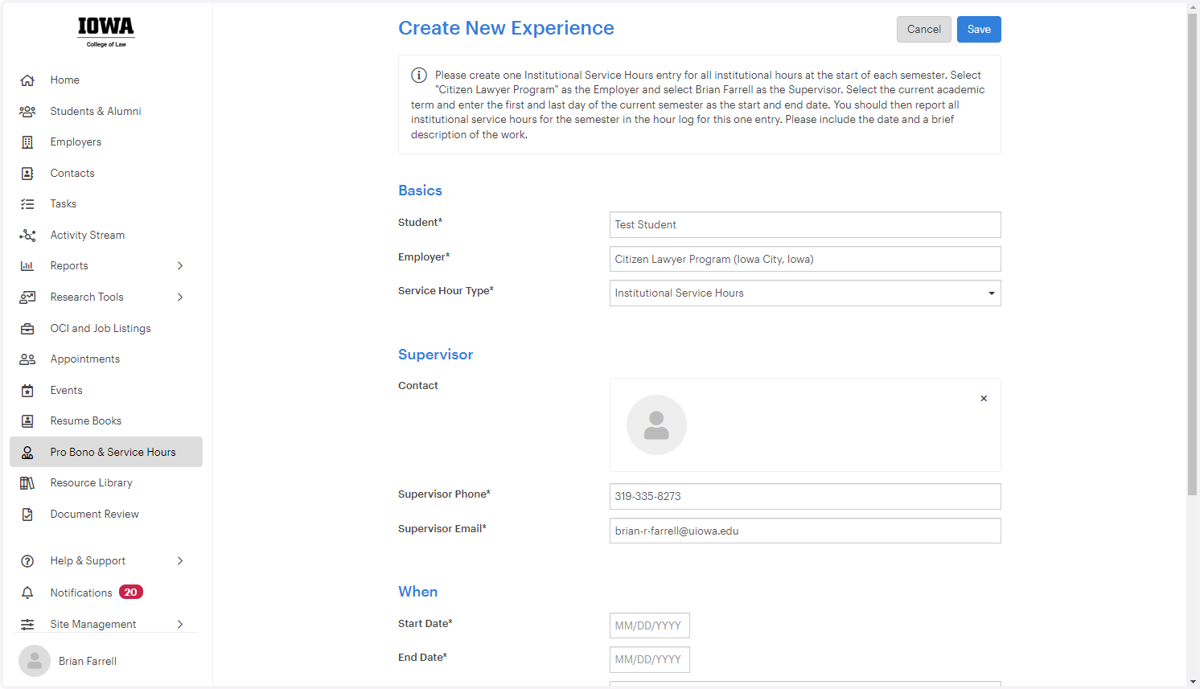Click the Home house icon in sidebar
1200x689 pixels.
point(27,80)
